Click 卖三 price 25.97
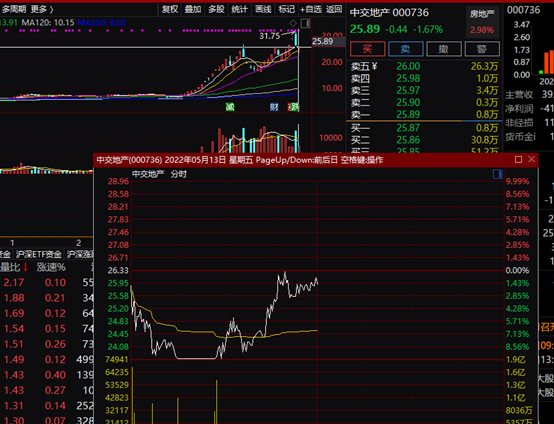Image resolution: width=554 pixels, height=424 pixels. [408, 90]
